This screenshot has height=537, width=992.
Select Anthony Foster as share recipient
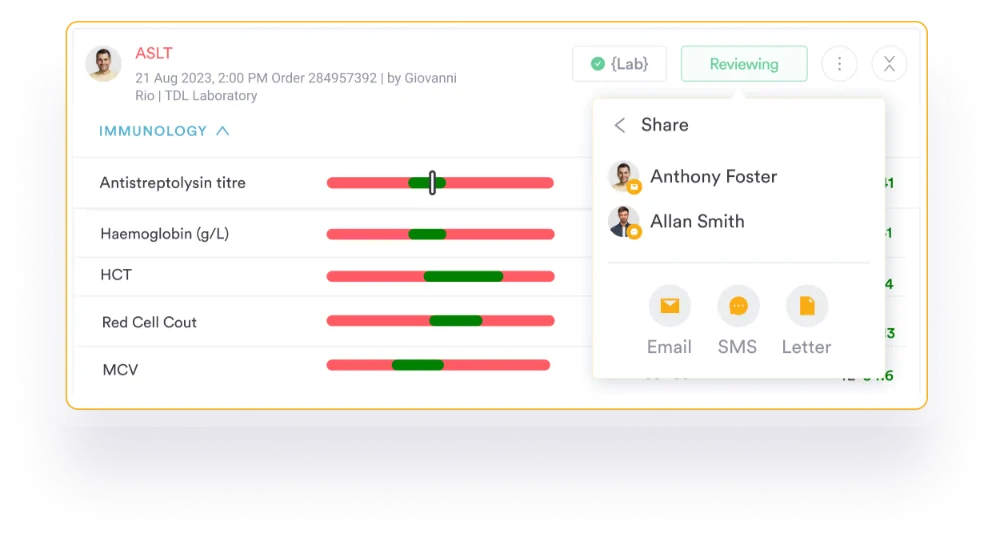coord(713,177)
